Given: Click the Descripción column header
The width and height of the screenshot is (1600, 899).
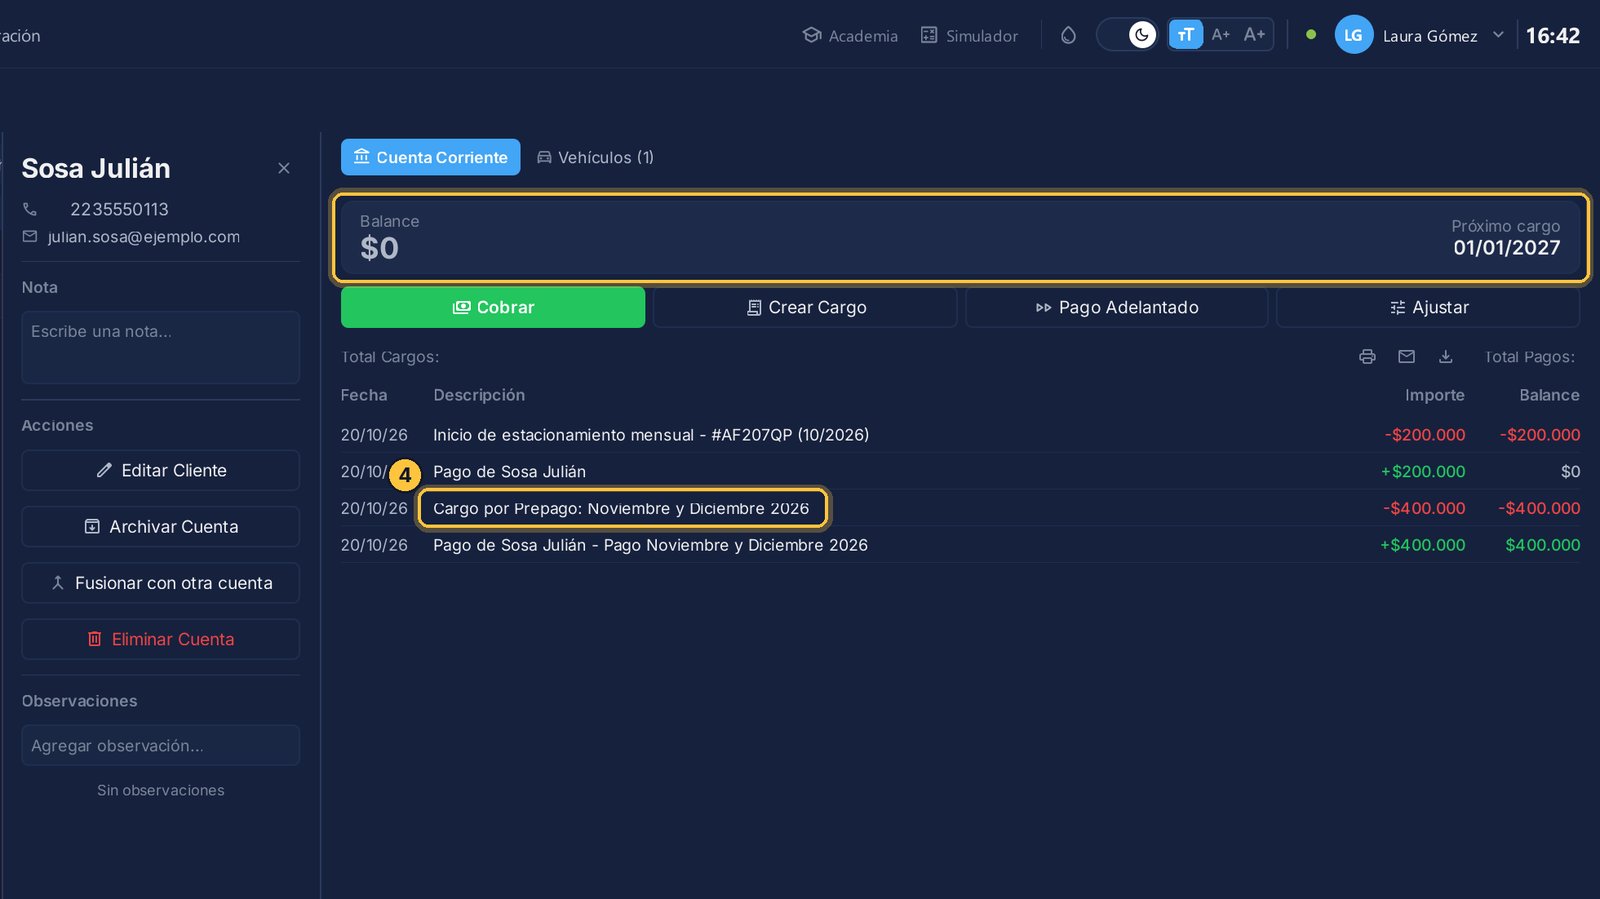Looking at the screenshot, I should click(x=479, y=395).
